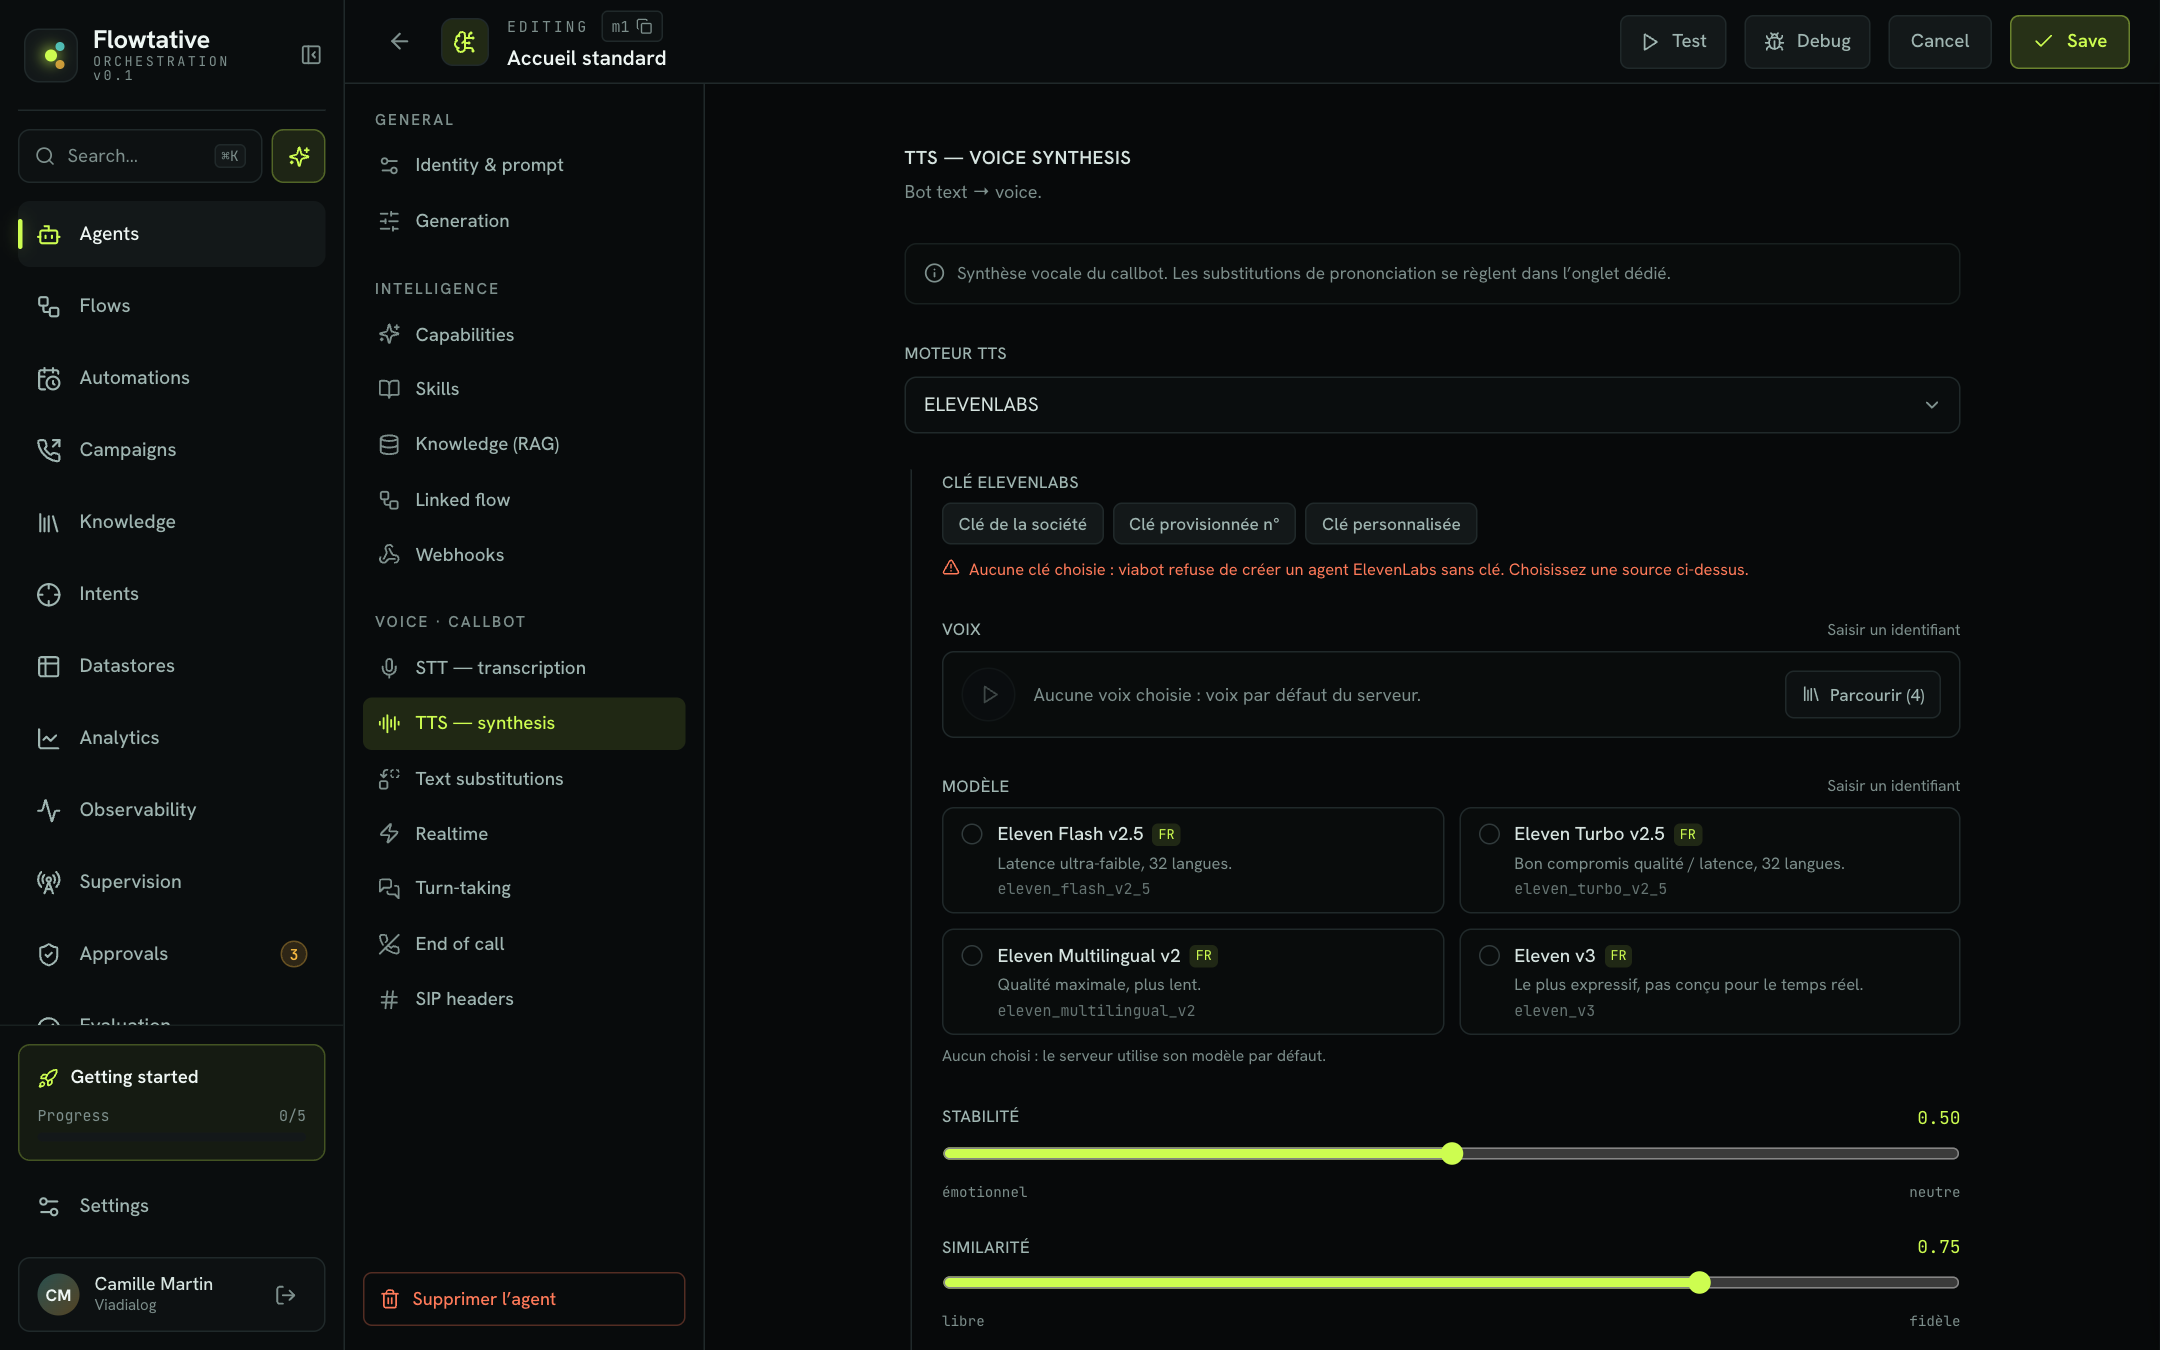Open Supervision in the sidebar
This screenshot has width=2160, height=1350.
[x=171, y=882]
